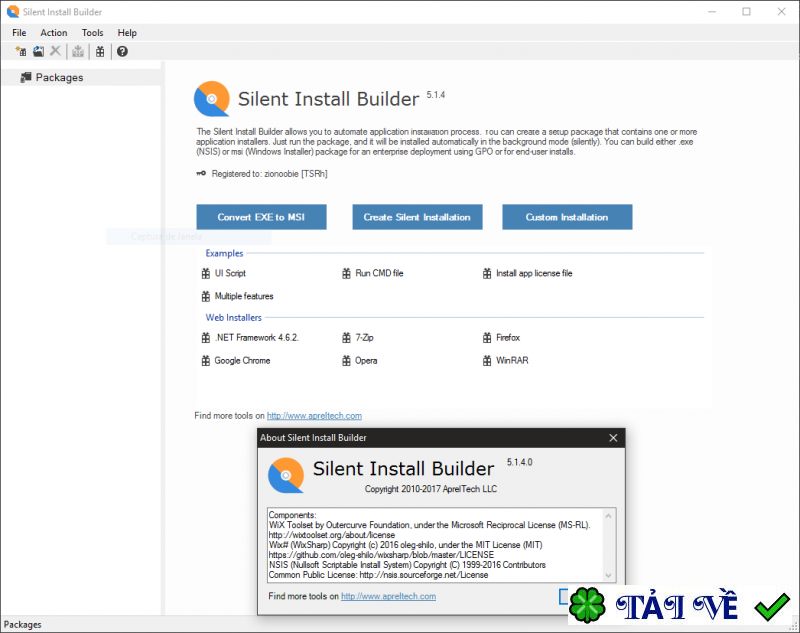800x633 pixels.
Task: Click scroll-down arrow in Components box
Action: 608,575
